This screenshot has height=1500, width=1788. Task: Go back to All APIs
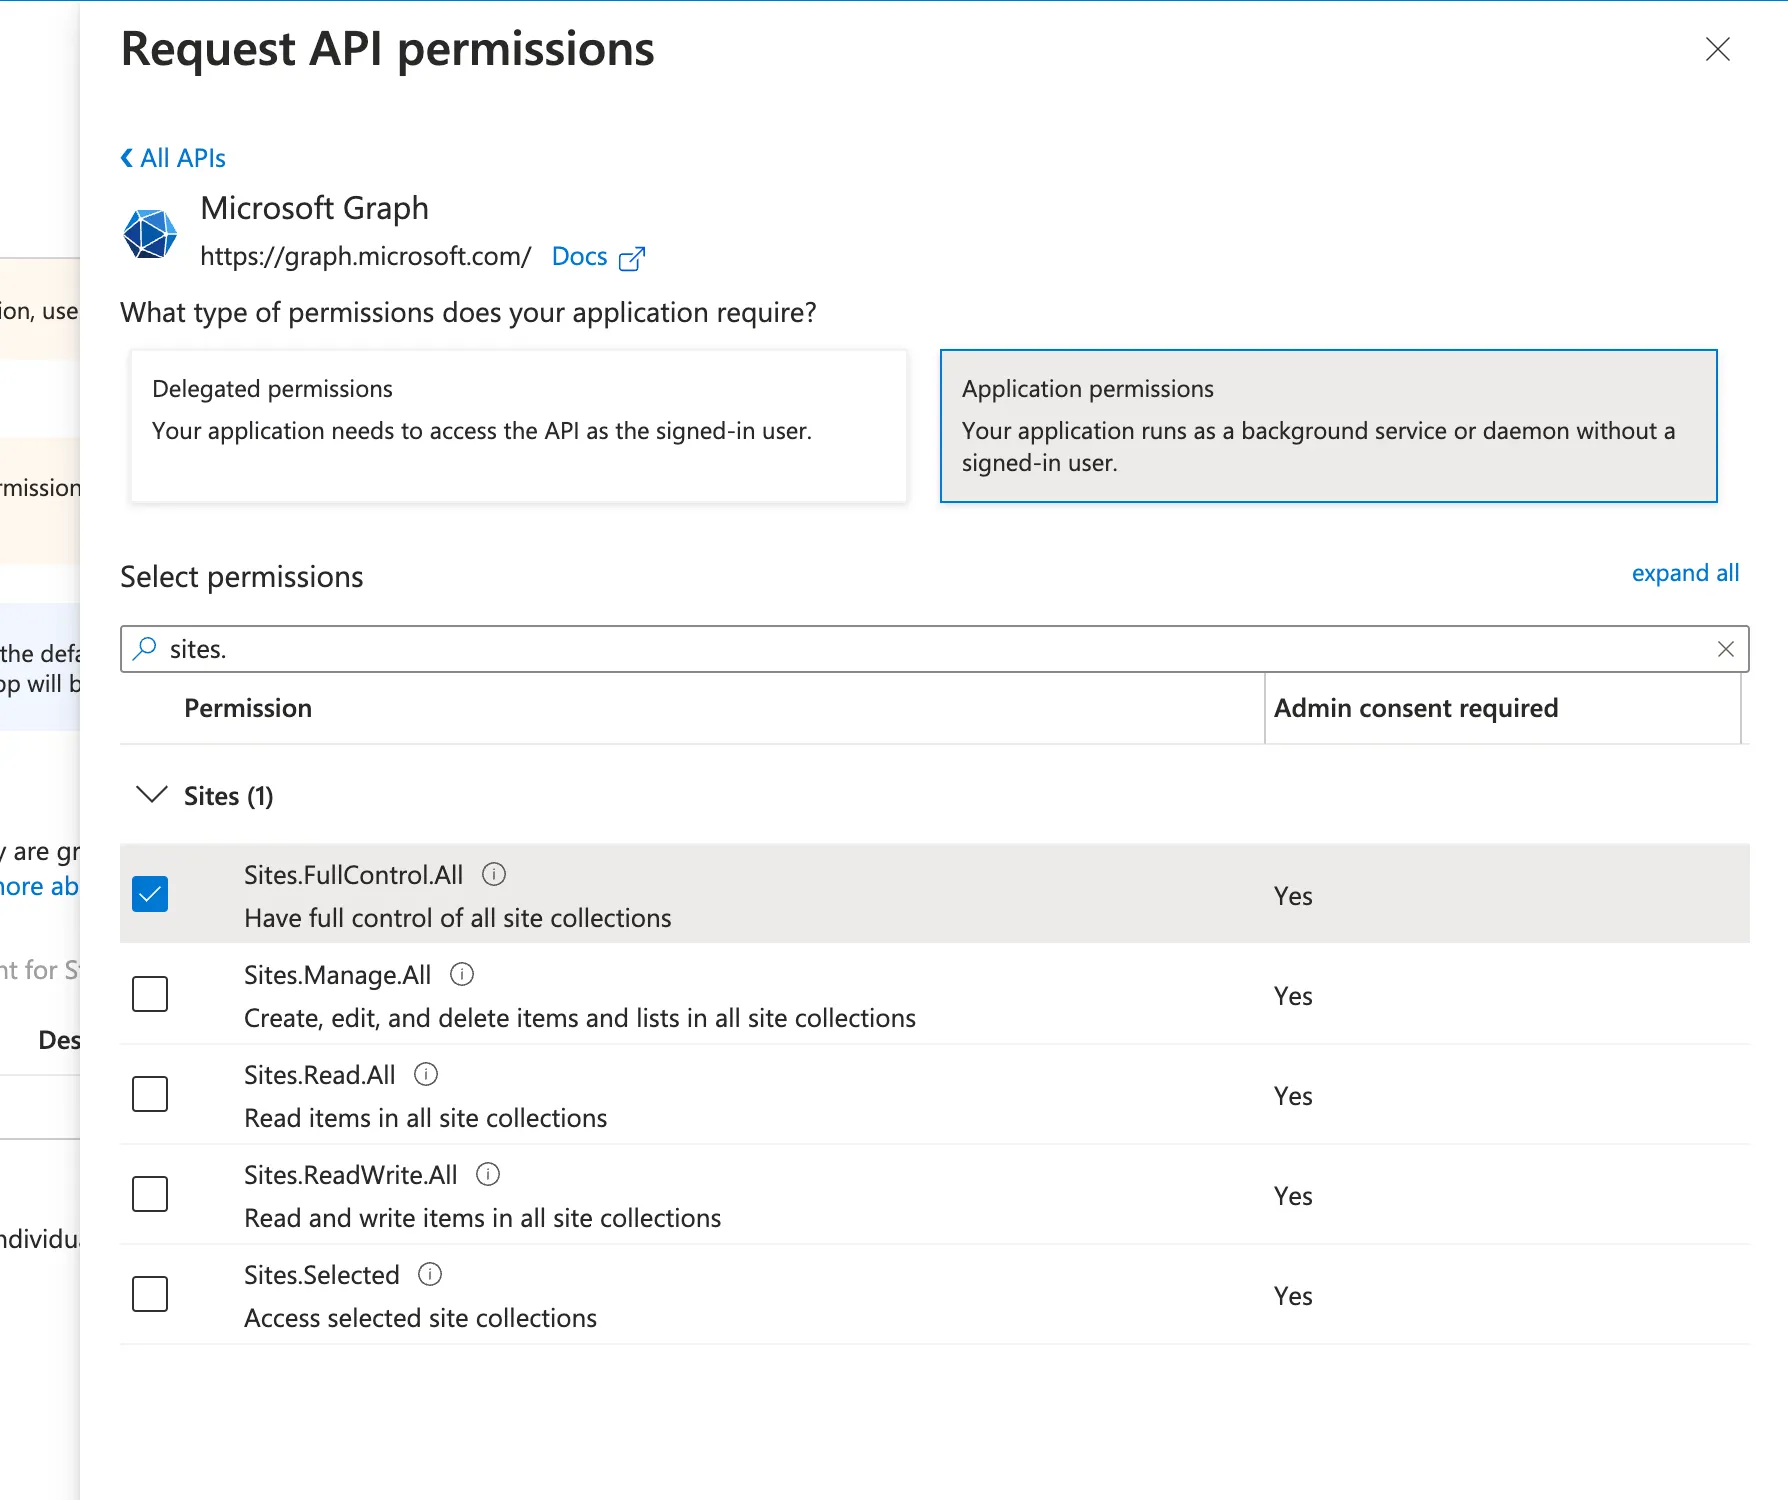pyautogui.click(x=174, y=158)
